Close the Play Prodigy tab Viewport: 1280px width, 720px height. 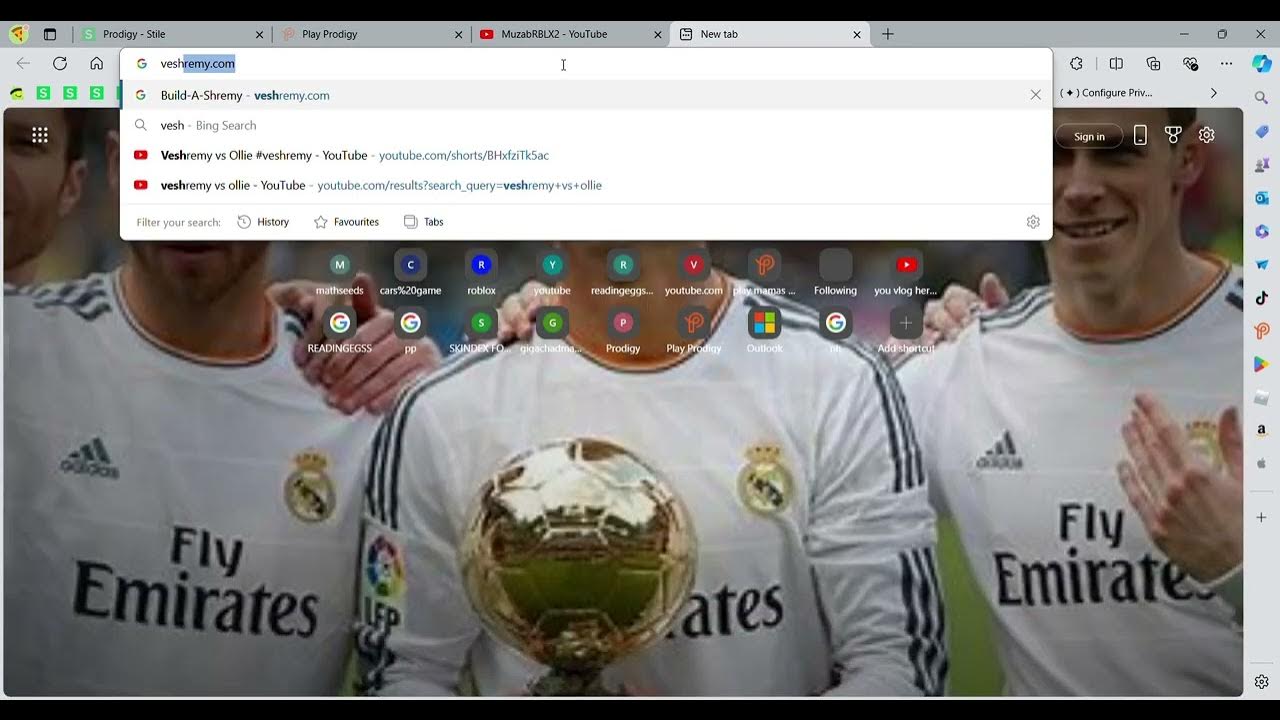(459, 34)
